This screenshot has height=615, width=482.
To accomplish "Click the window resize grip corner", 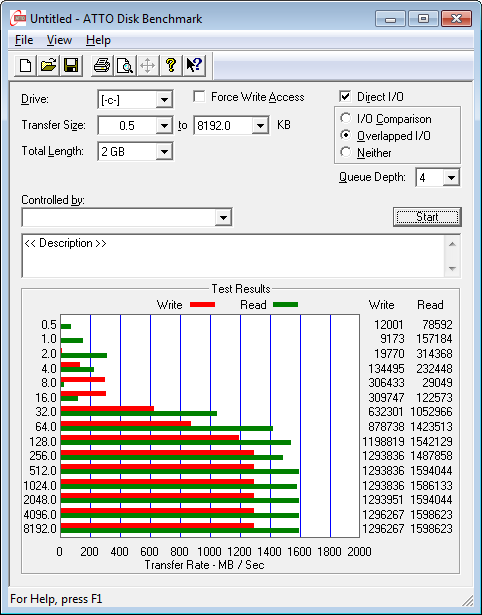I will pyautogui.click(x=467, y=600).
